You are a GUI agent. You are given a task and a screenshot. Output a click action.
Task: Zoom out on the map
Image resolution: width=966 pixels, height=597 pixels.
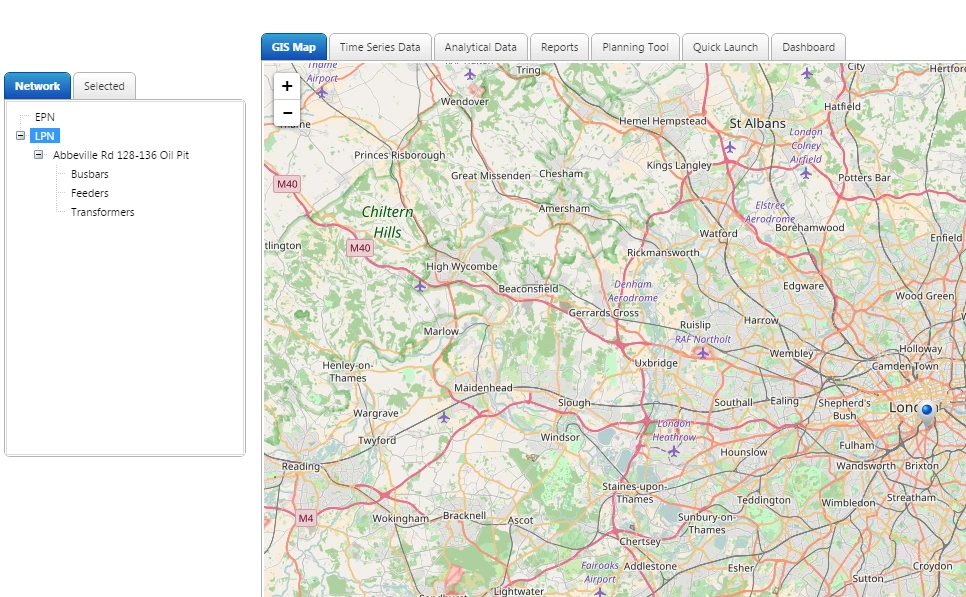coord(286,113)
